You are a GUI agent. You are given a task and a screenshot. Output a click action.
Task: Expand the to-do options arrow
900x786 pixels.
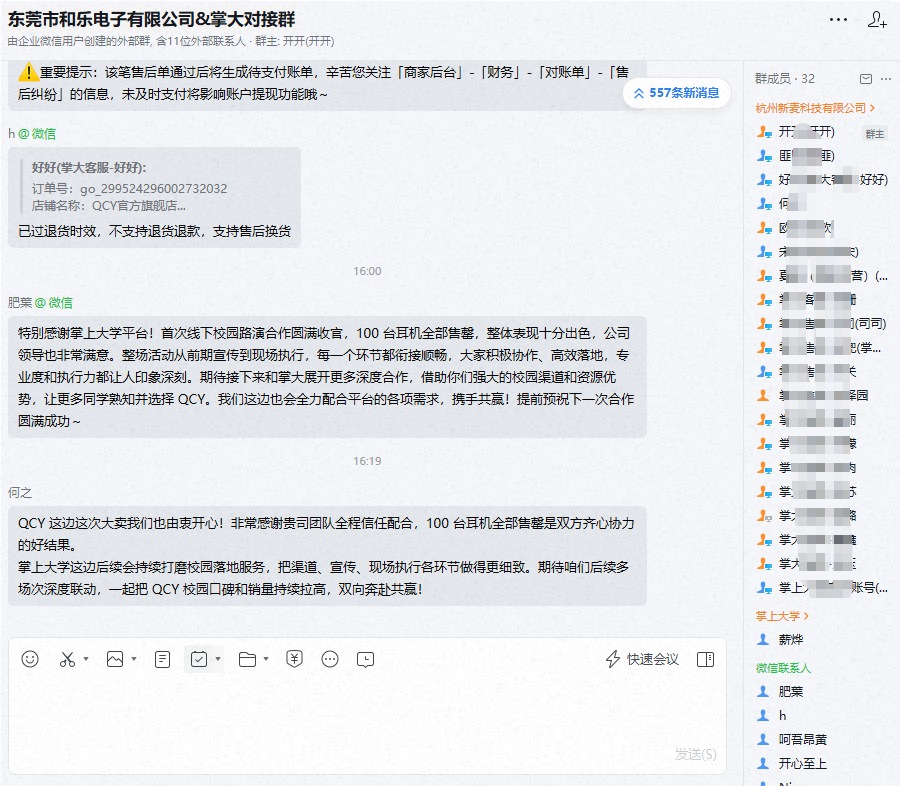(x=218, y=659)
